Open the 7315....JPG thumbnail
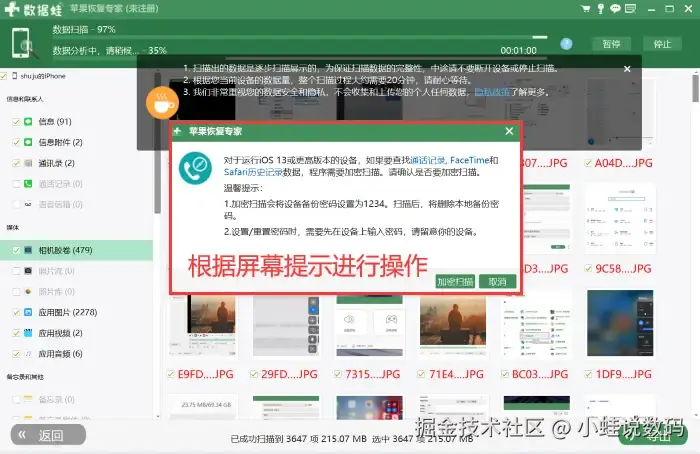The height and width of the screenshot is (454, 700). (x=370, y=327)
